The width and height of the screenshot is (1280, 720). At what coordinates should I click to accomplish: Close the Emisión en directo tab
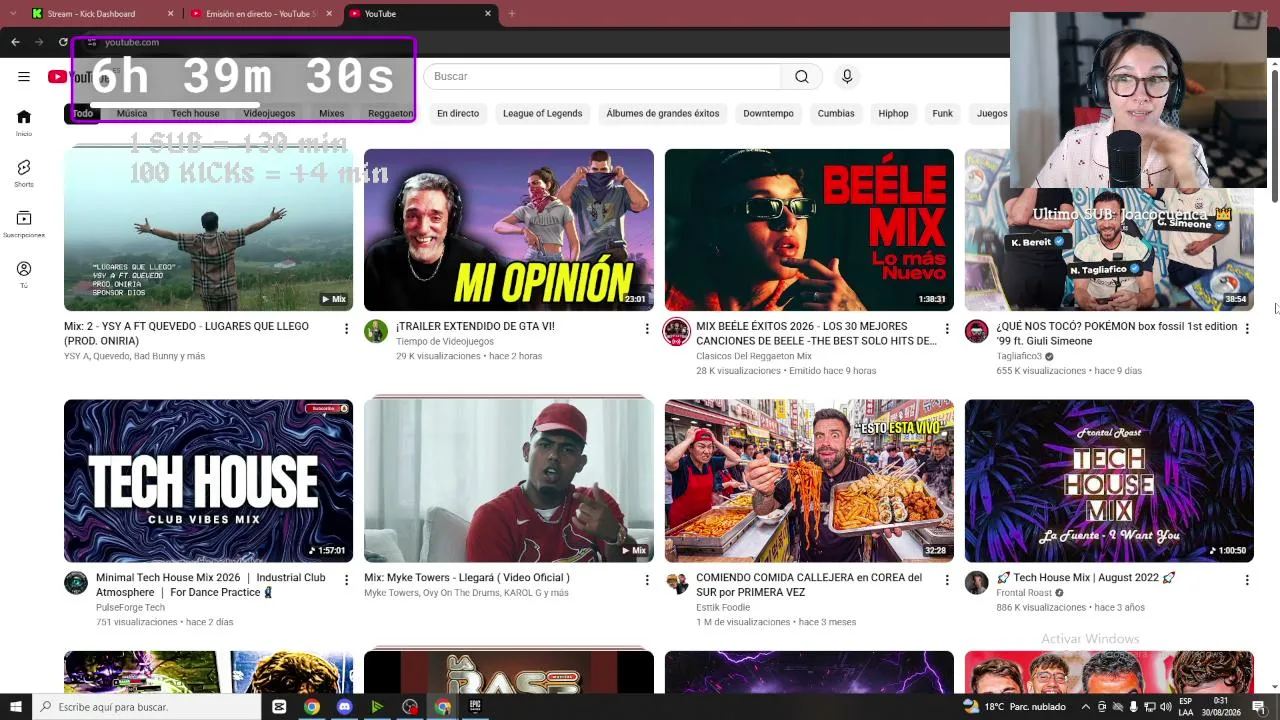pos(329,14)
